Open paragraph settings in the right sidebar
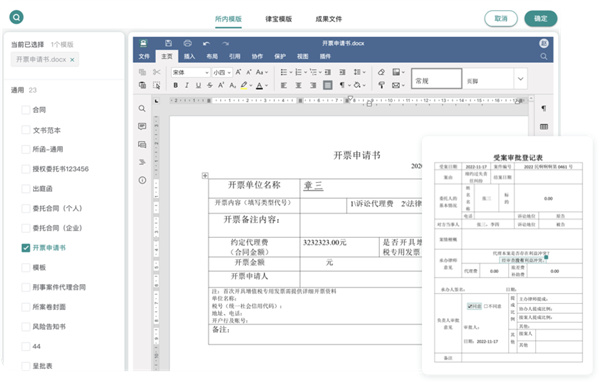Screen dimensions: 600x383 click(544, 109)
